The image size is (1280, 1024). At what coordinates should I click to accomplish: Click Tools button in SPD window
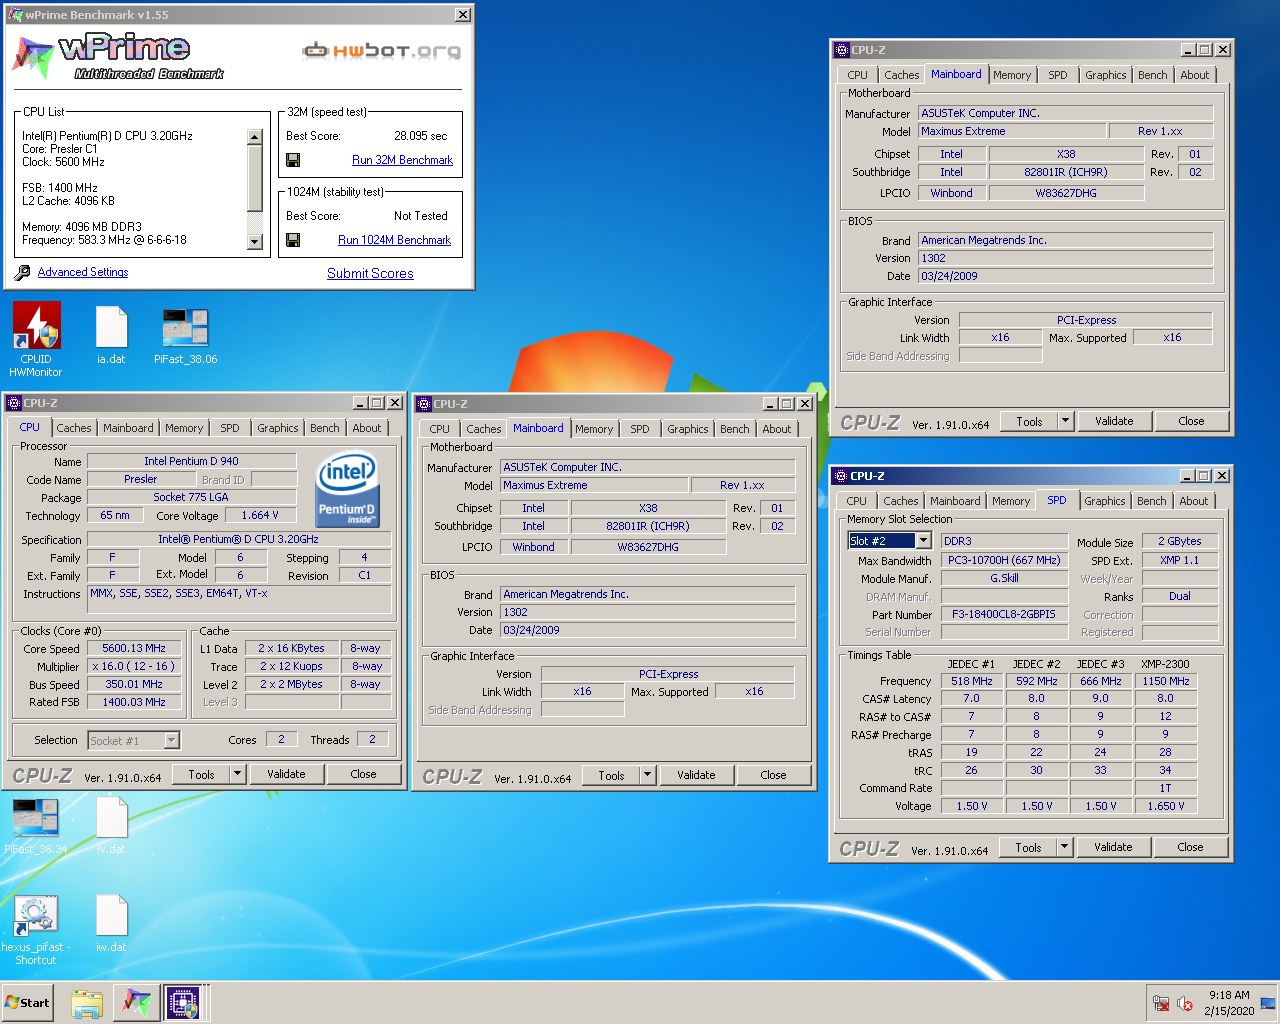(1028, 847)
